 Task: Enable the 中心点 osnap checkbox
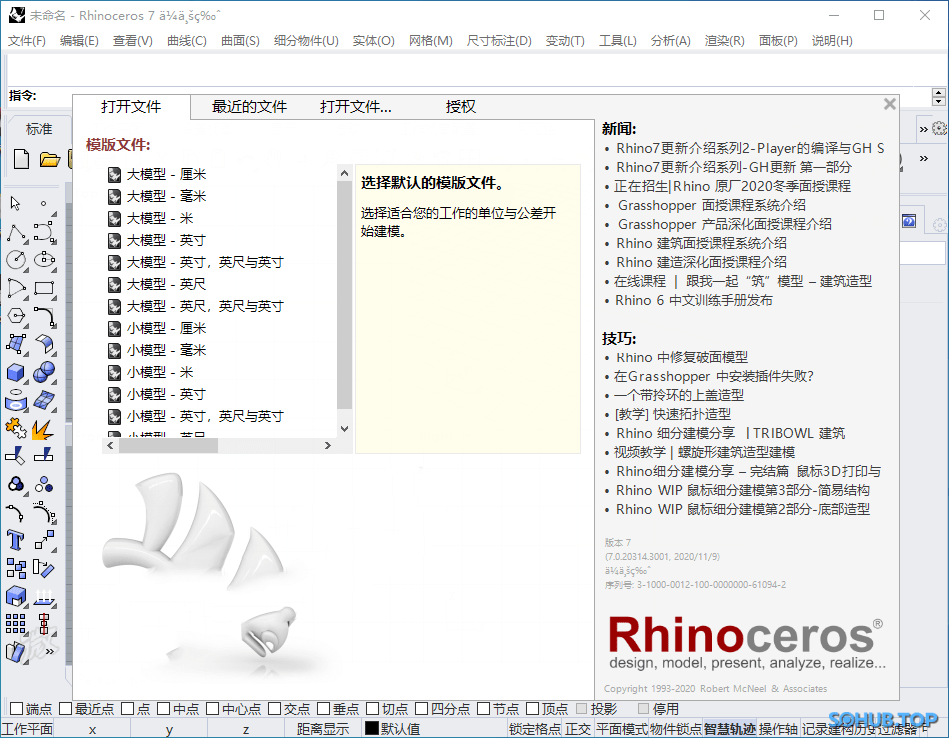tap(212, 708)
